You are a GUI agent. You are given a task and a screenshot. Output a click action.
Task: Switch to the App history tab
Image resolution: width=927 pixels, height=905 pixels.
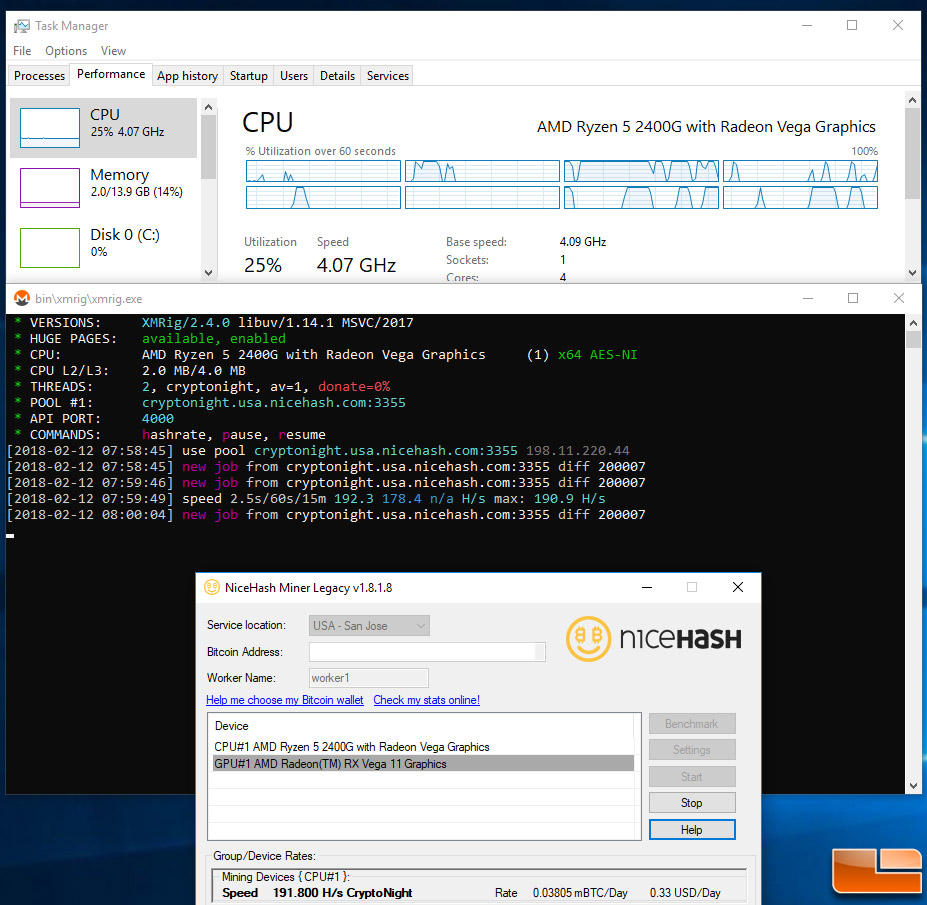187,76
